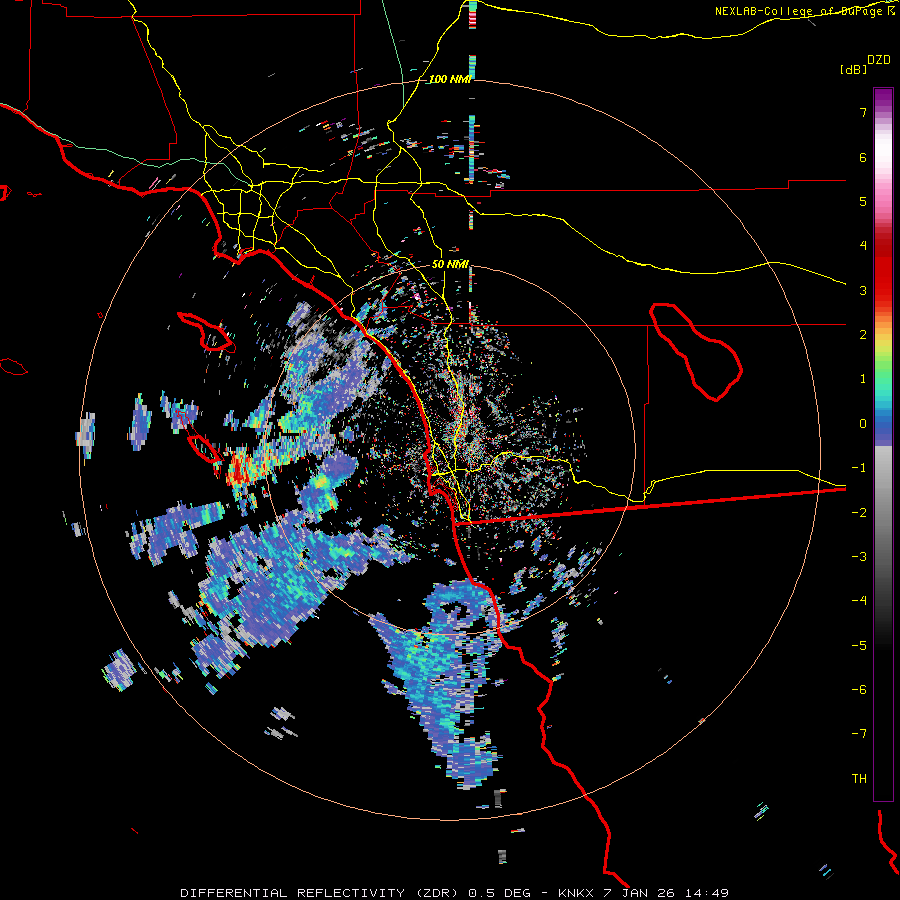Select the -2 value on the scale
The width and height of the screenshot is (900, 900).
(x=859, y=513)
